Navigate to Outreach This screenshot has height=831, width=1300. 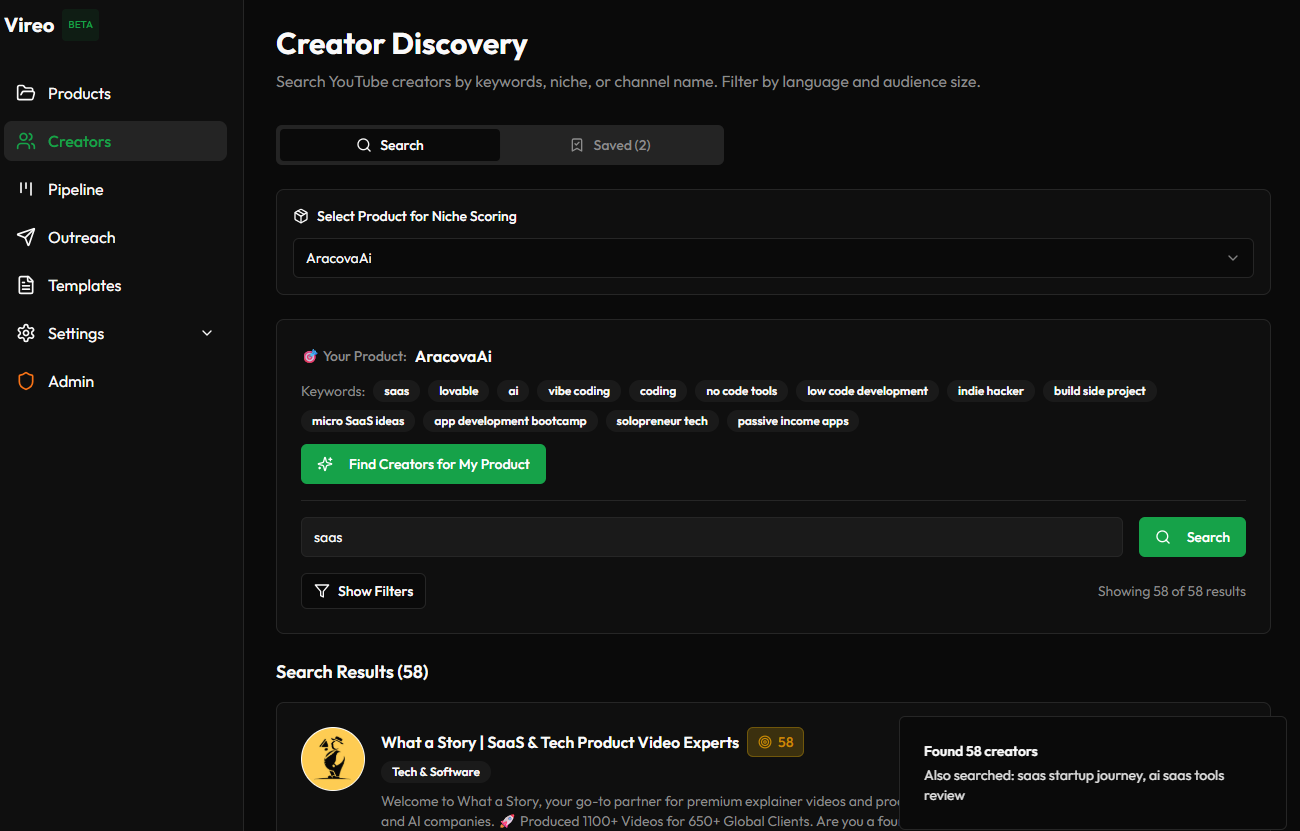[x=115, y=237]
